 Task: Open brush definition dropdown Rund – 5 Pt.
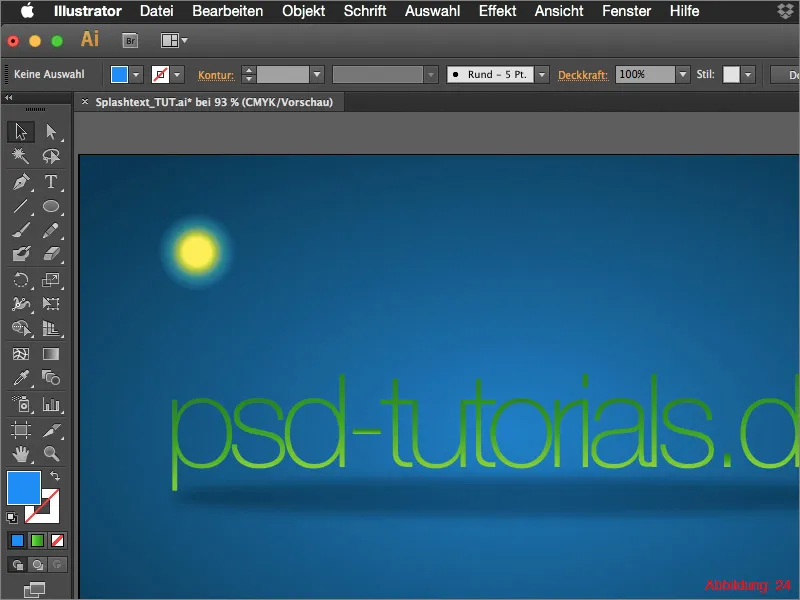click(542, 74)
